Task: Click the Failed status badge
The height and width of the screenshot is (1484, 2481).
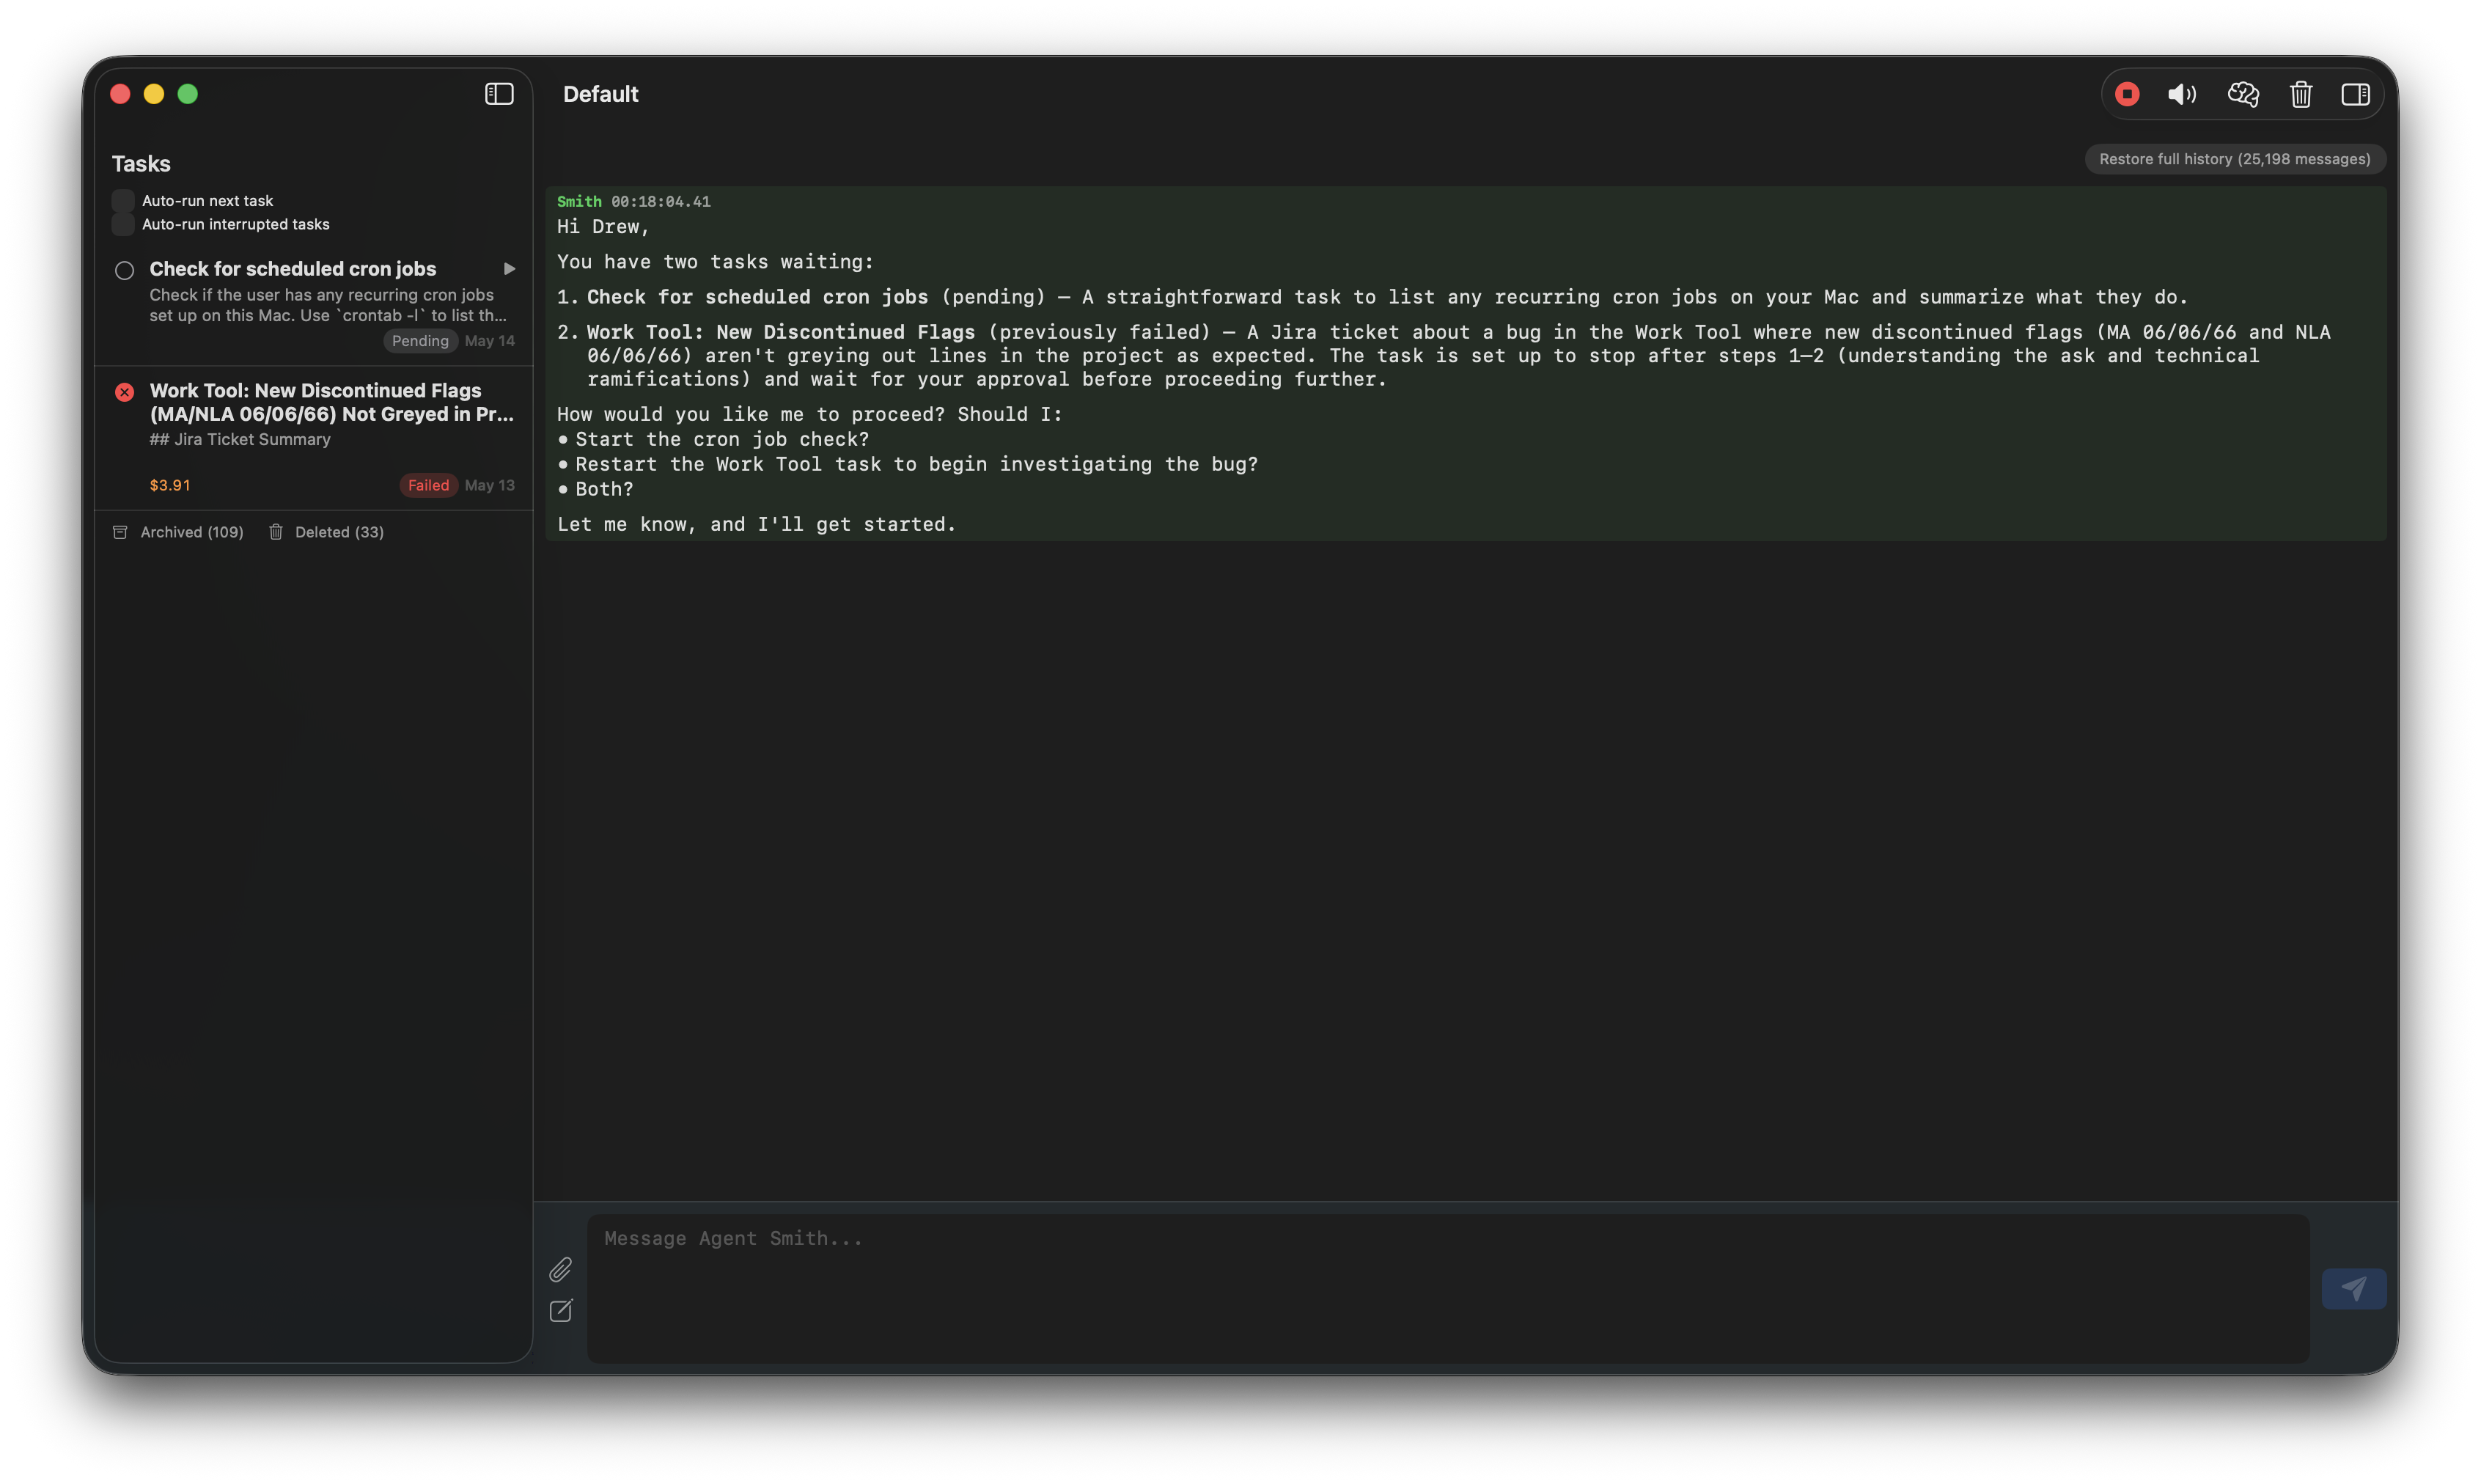Action: 428,485
